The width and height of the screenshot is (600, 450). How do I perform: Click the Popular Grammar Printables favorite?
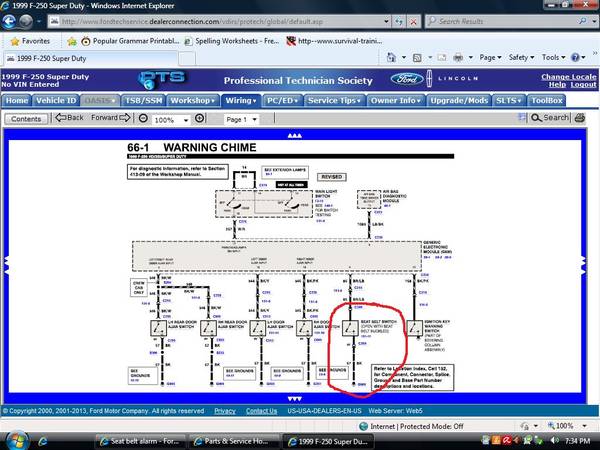click(130, 41)
